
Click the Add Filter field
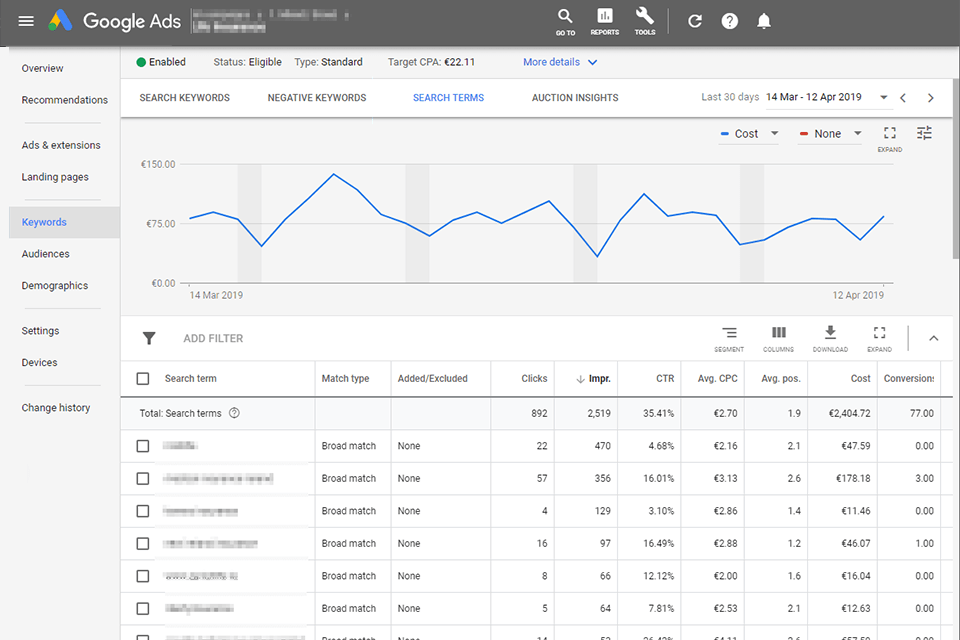213,339
